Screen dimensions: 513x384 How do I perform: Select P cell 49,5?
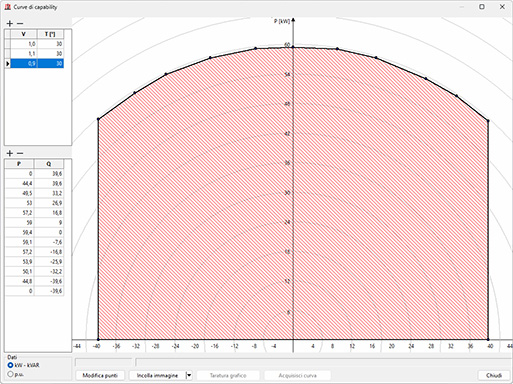(19, 193)
